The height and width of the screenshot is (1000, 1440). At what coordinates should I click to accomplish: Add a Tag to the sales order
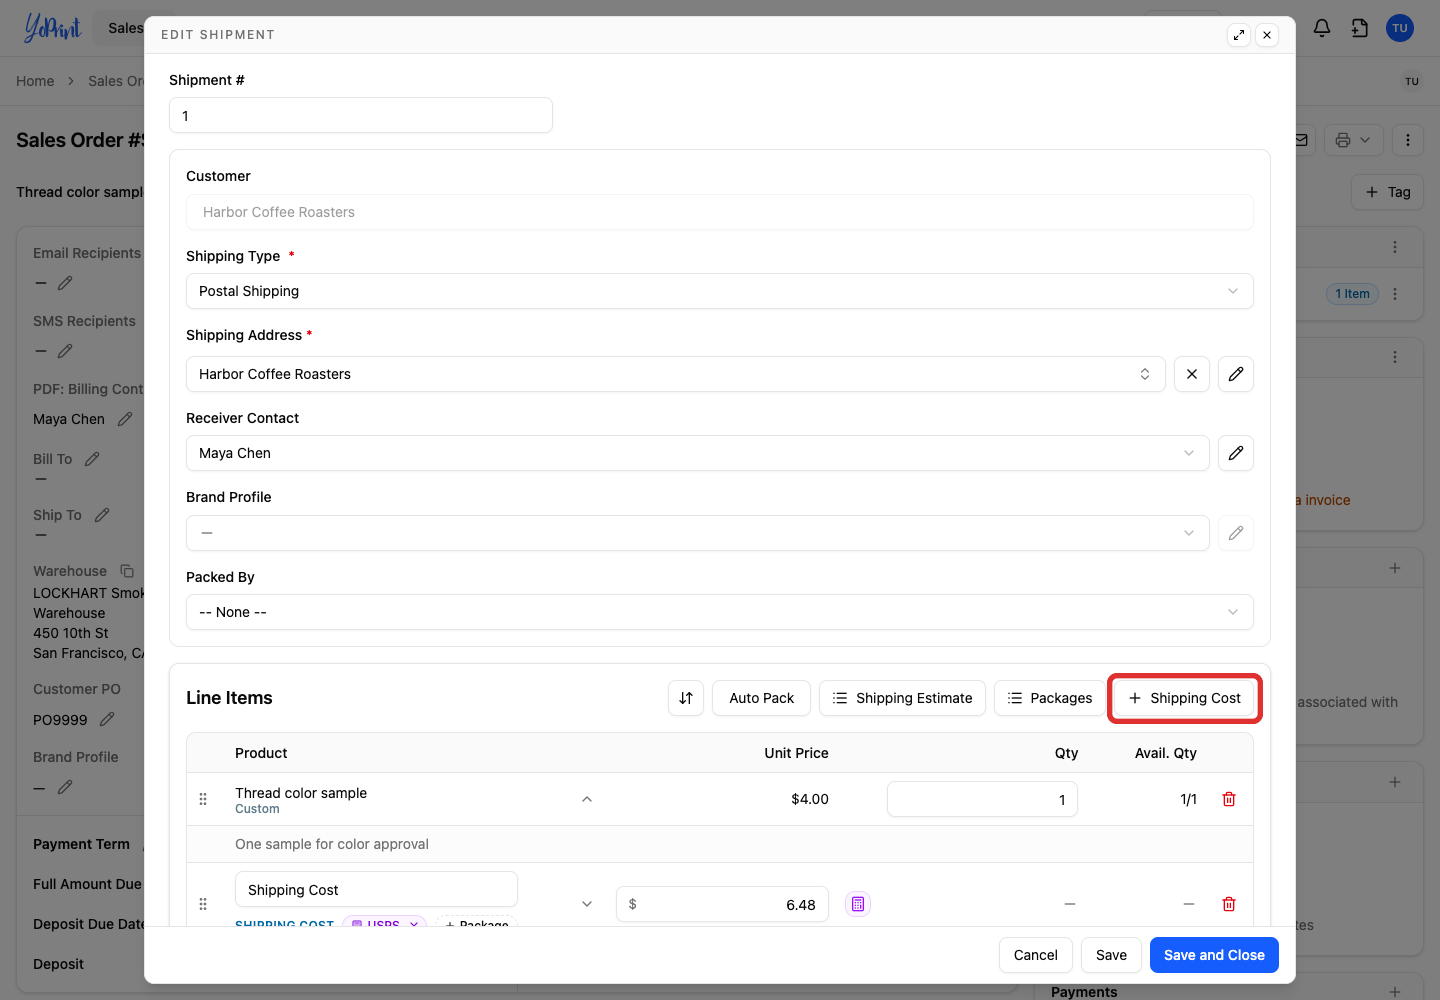1388,192
